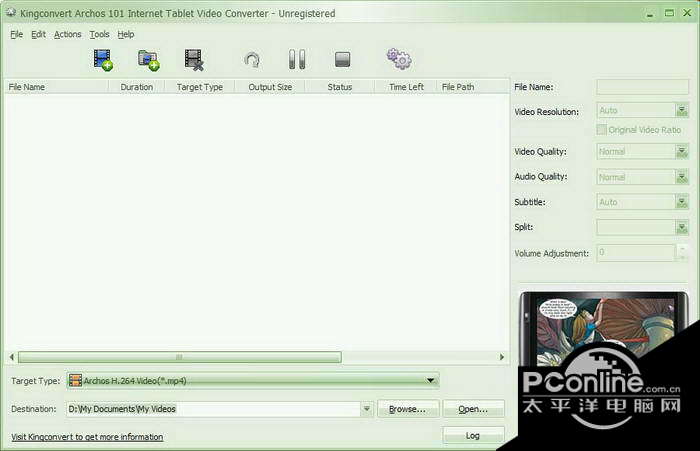Click the Status column header
Image resolution: width=700 pixels, height=451 pixels.
click(340, 87)
